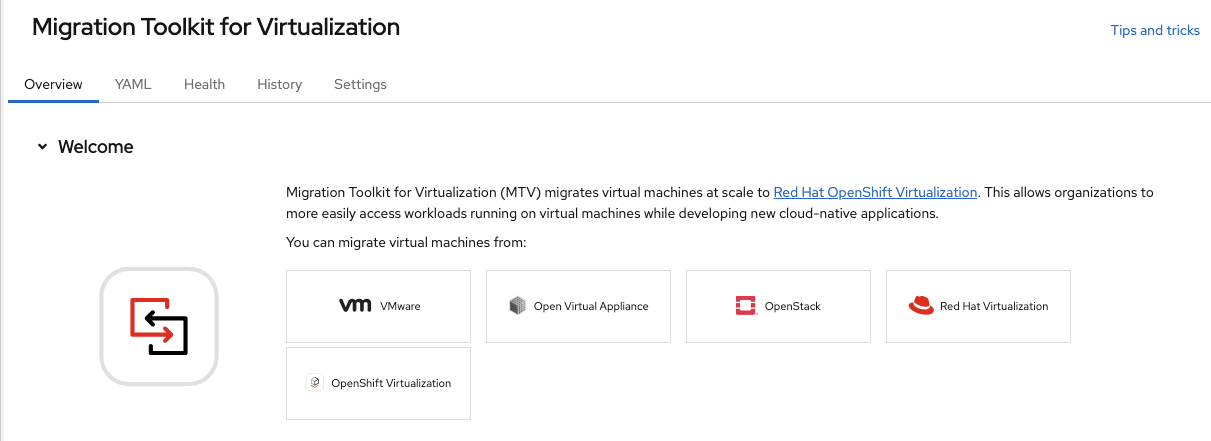Click the Open Virtual Appliance server icon
Viewport: 1211px width, 441px height.
tap(517, 306)
